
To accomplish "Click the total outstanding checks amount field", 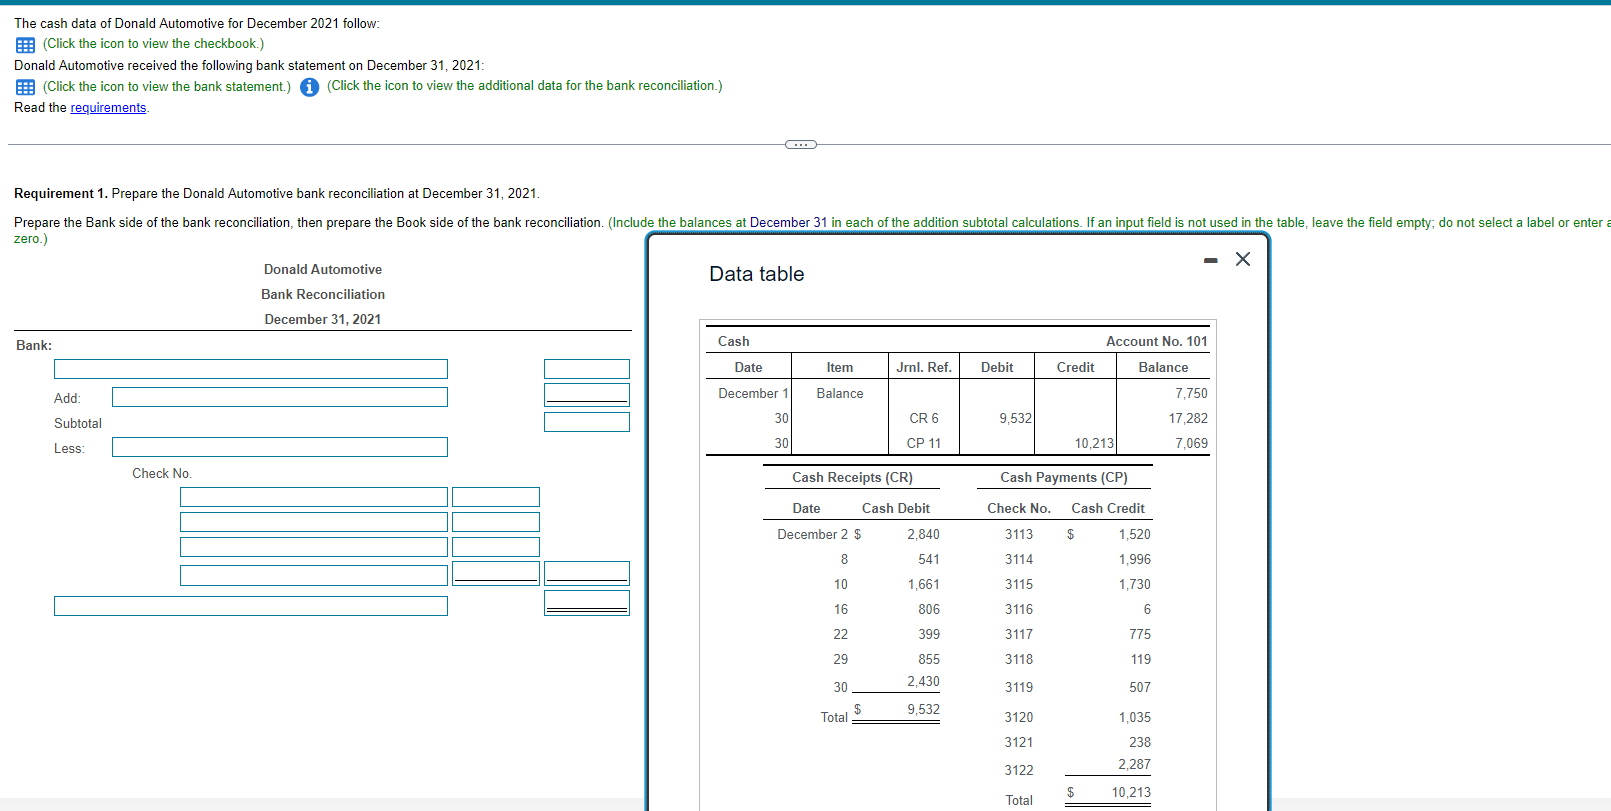I will coord(587,573).
